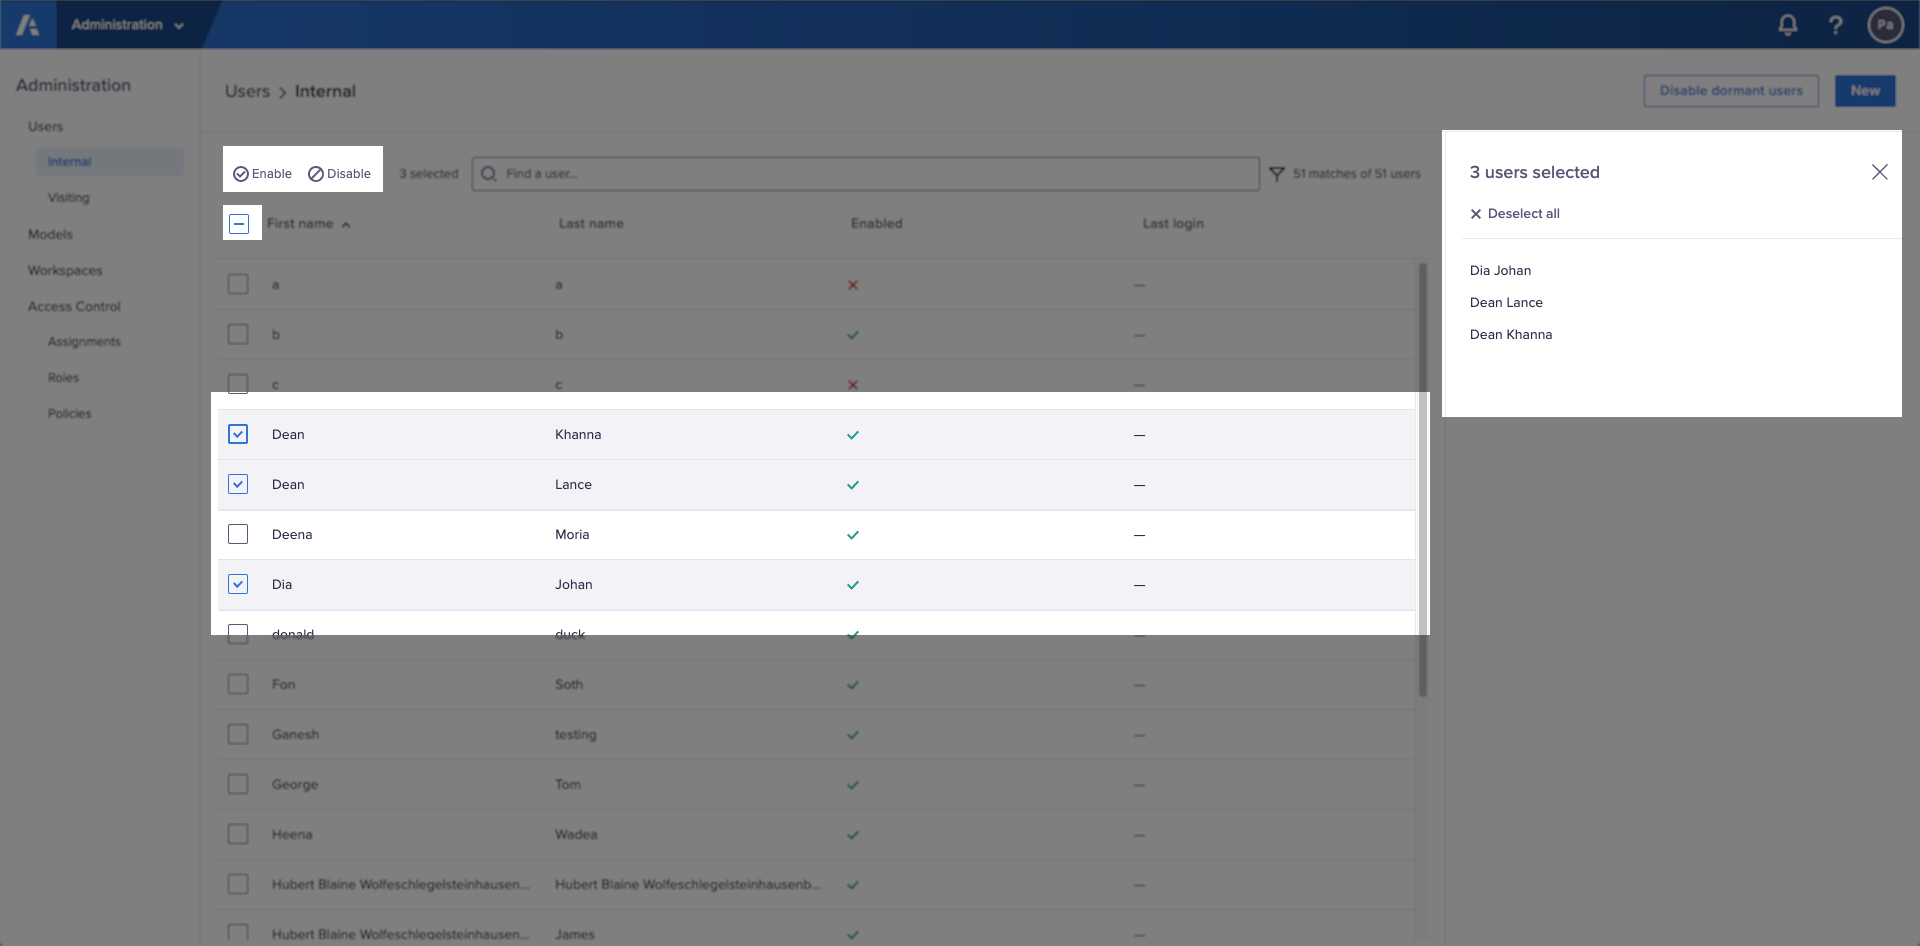
Task: Open the Administration app switcher dropdown
Action: pyautogui.click(x=130, y=24)
